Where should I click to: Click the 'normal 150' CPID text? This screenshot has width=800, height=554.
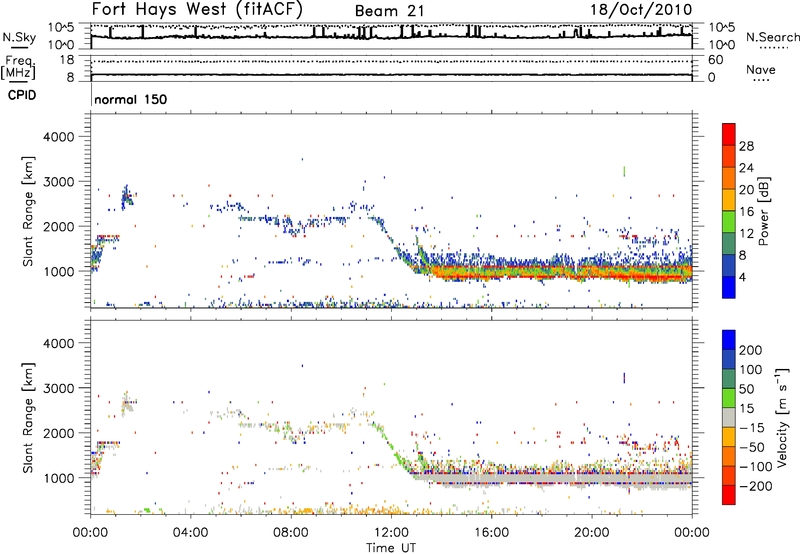point(131,99)
